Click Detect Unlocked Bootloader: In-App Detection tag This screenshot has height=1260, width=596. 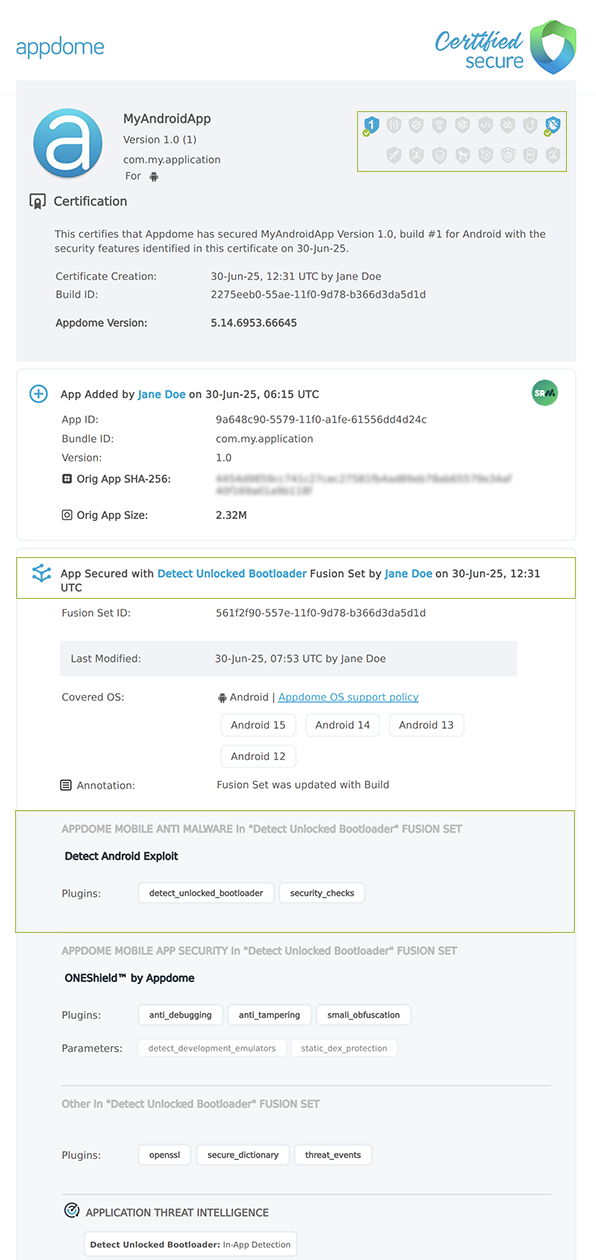(190, 1245)
